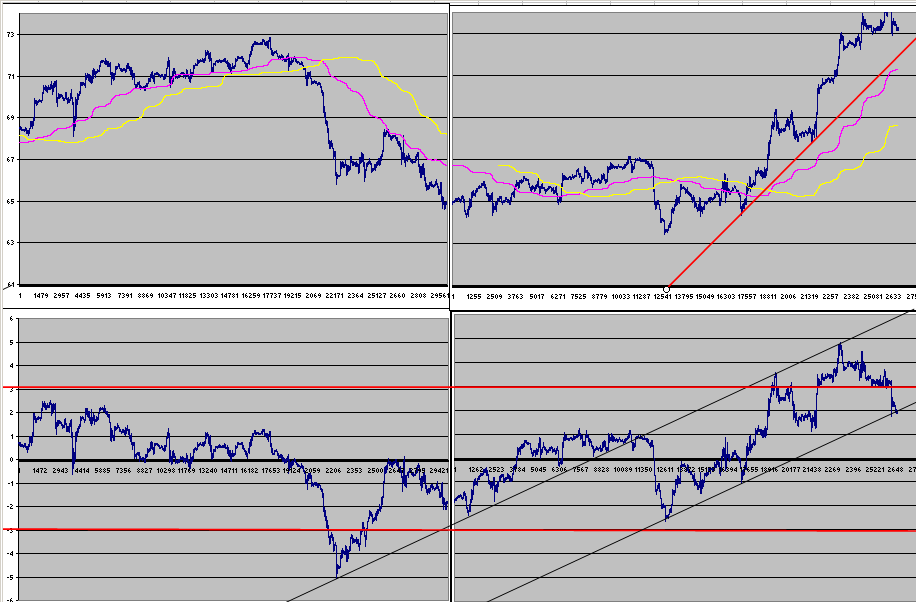This screenshot has width=916, height=602.
Task: Select the upper red horizontal line at level 3
Action: point(459,387)
